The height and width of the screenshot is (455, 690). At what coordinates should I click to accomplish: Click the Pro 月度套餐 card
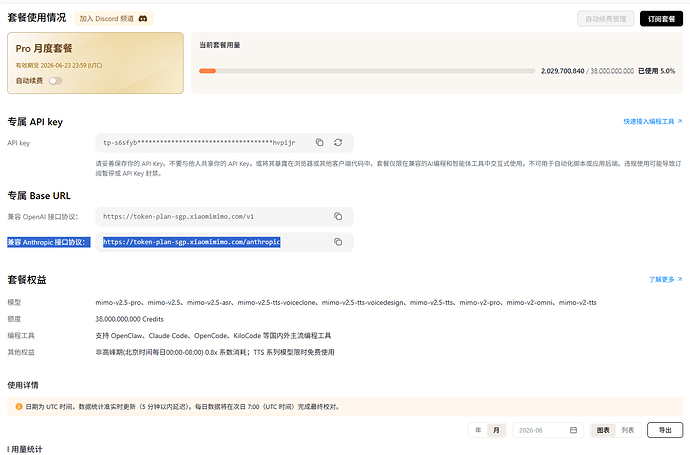pos(95,63)
